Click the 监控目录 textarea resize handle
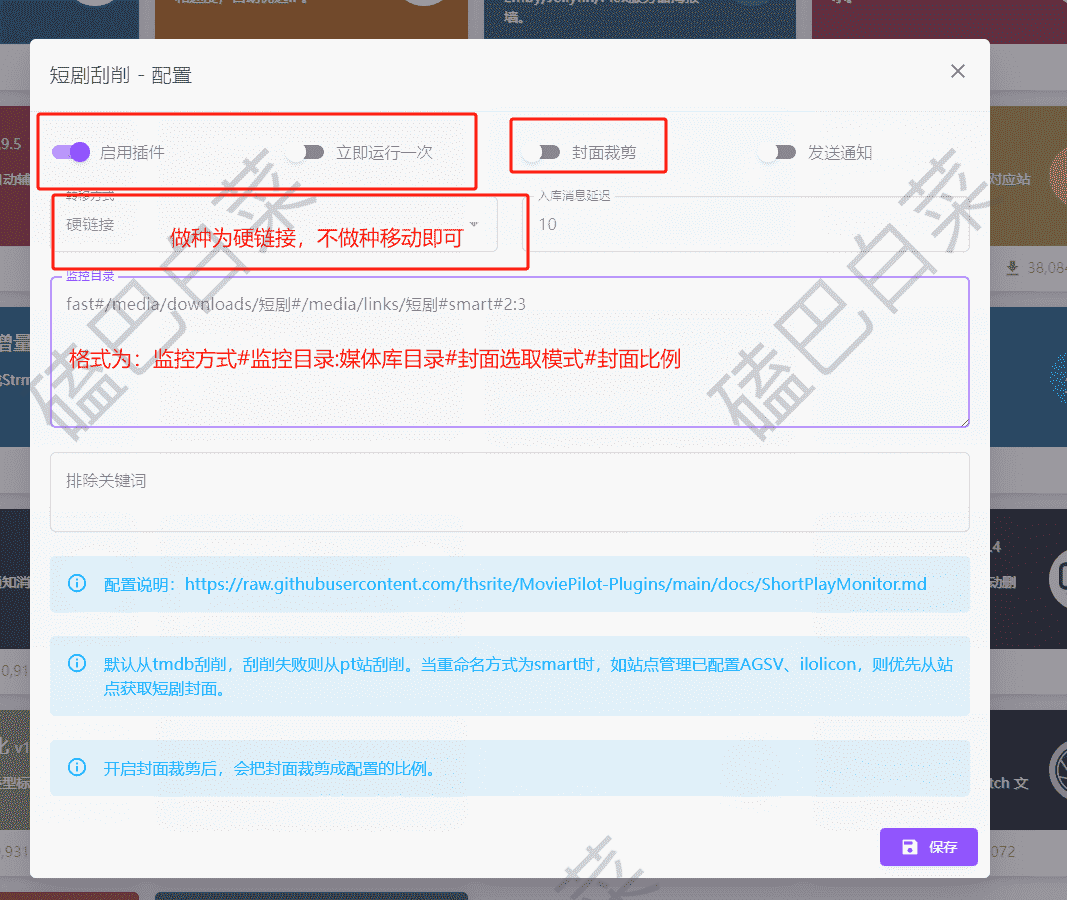The width and height of the screenshot is (1067, 900). pos(963,421)
